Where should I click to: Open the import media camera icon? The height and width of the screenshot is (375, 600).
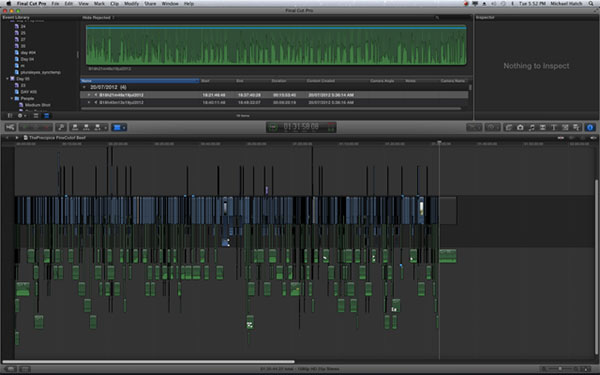coord(10,127)
